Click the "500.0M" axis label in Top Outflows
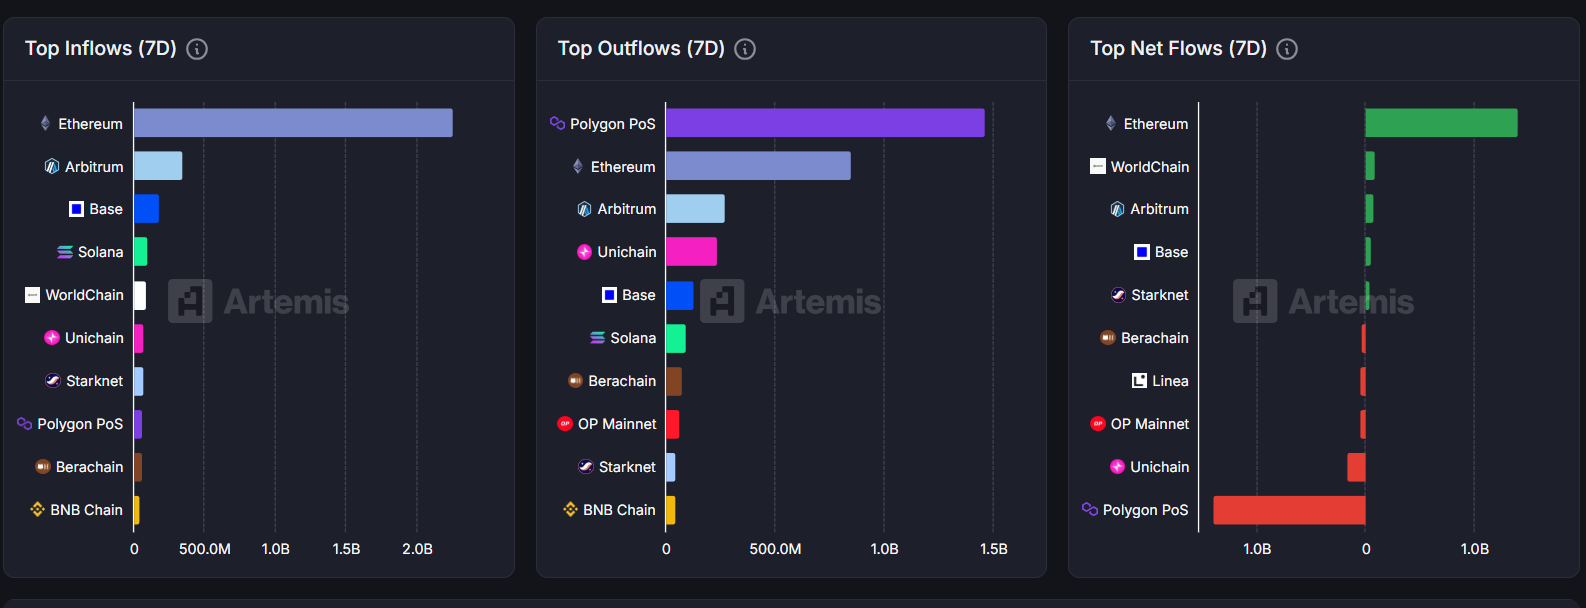 pyautogui.click(x=775, y=549)
